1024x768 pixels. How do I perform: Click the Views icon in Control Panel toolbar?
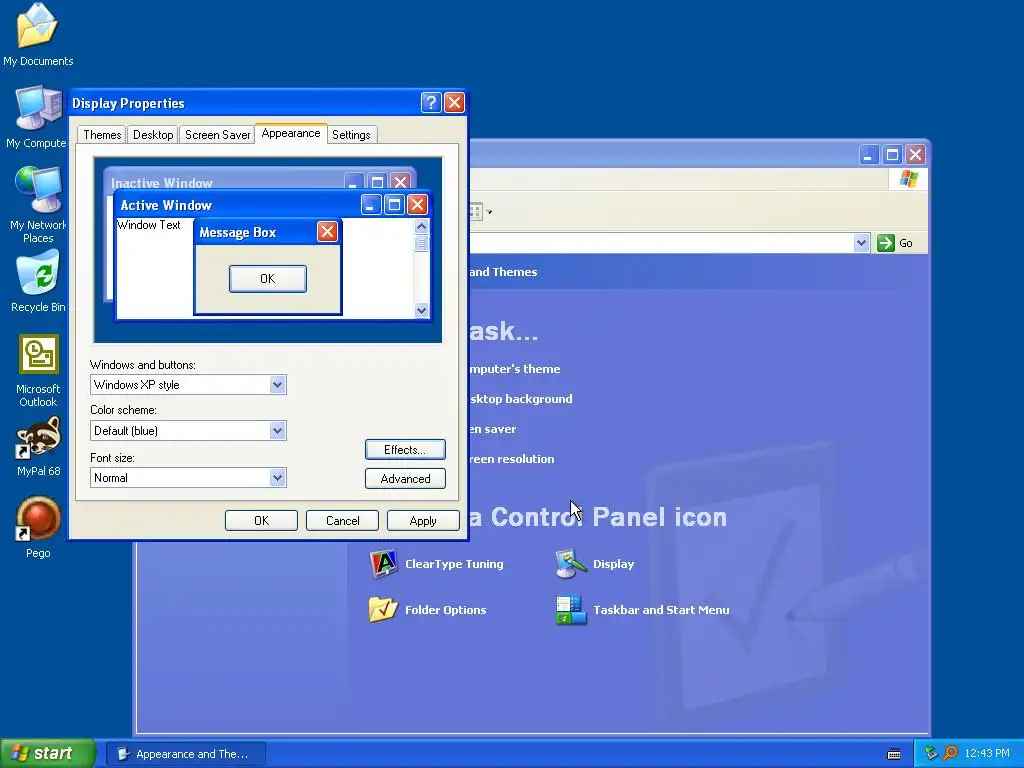tap(475, 212)
